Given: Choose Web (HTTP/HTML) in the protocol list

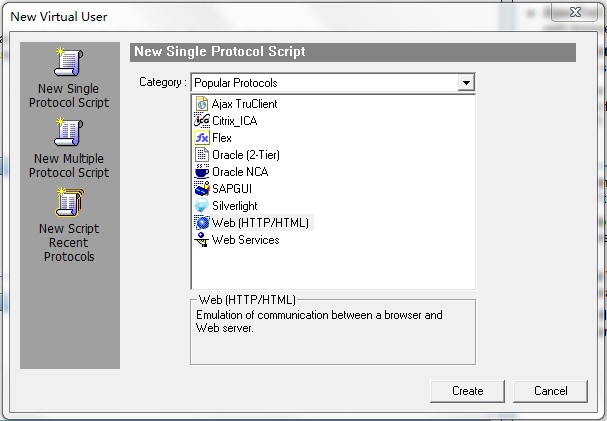Looking at the screenshot, I should coord(260,223).
